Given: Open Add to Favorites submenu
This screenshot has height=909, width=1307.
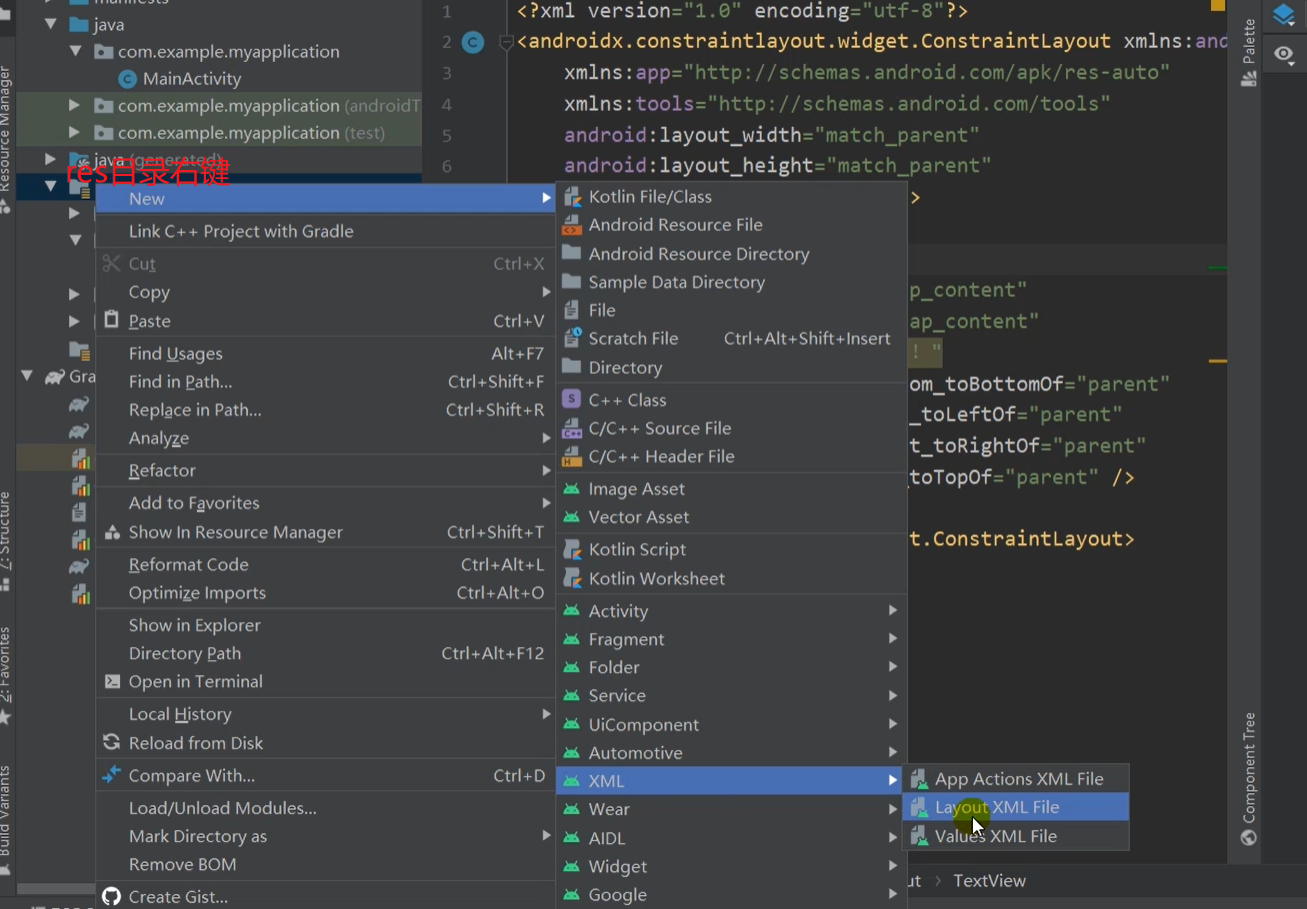Looking at the screenshot, I should [x=325, y=503].
